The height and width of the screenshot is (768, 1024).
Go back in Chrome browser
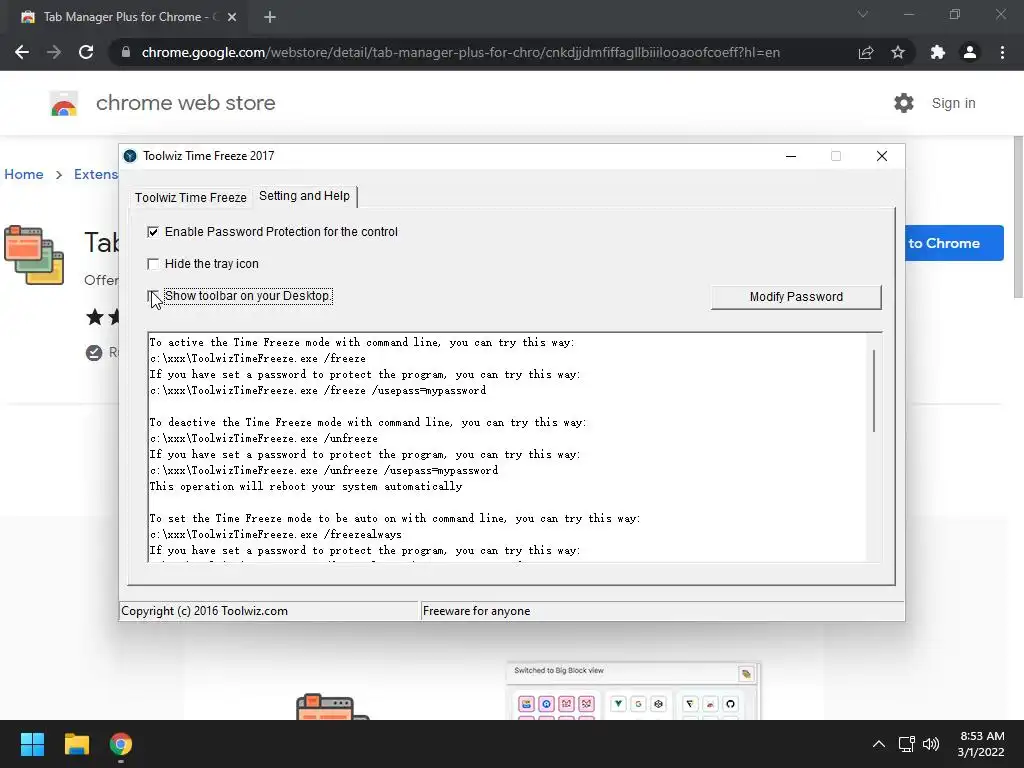pos(22,52)
